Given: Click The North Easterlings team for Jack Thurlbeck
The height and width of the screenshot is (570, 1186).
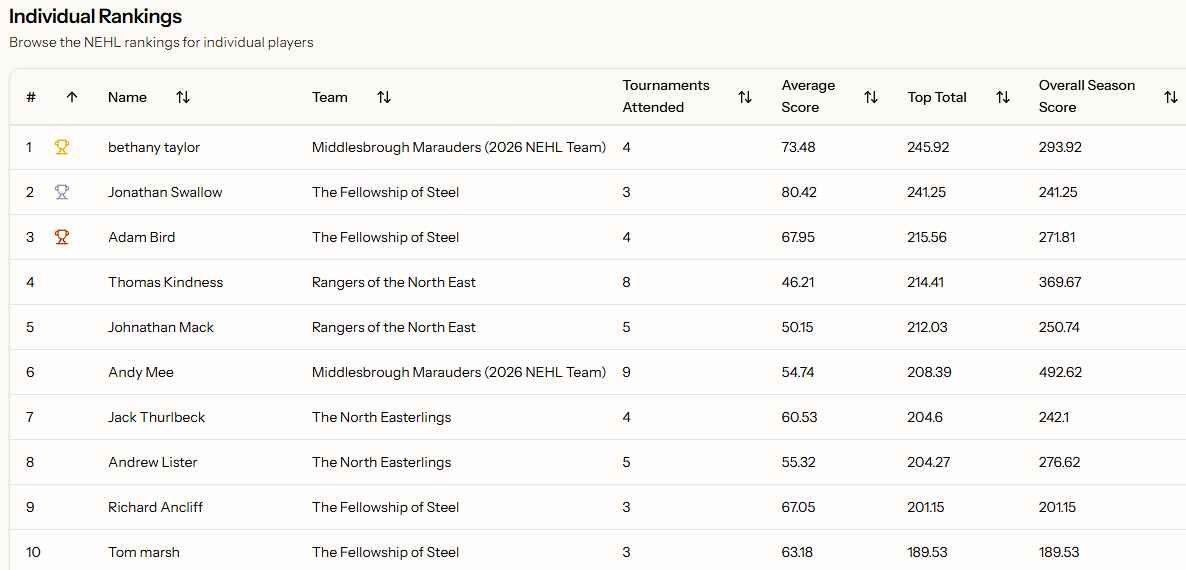Looking at the screenshot, I should [381, 417].
